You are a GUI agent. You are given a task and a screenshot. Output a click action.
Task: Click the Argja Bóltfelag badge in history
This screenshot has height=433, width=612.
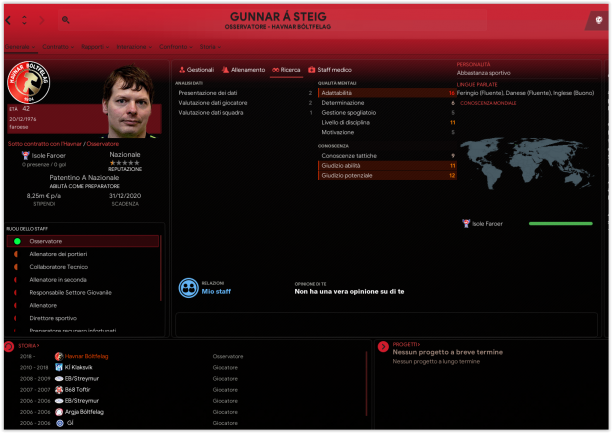[59, 412]
